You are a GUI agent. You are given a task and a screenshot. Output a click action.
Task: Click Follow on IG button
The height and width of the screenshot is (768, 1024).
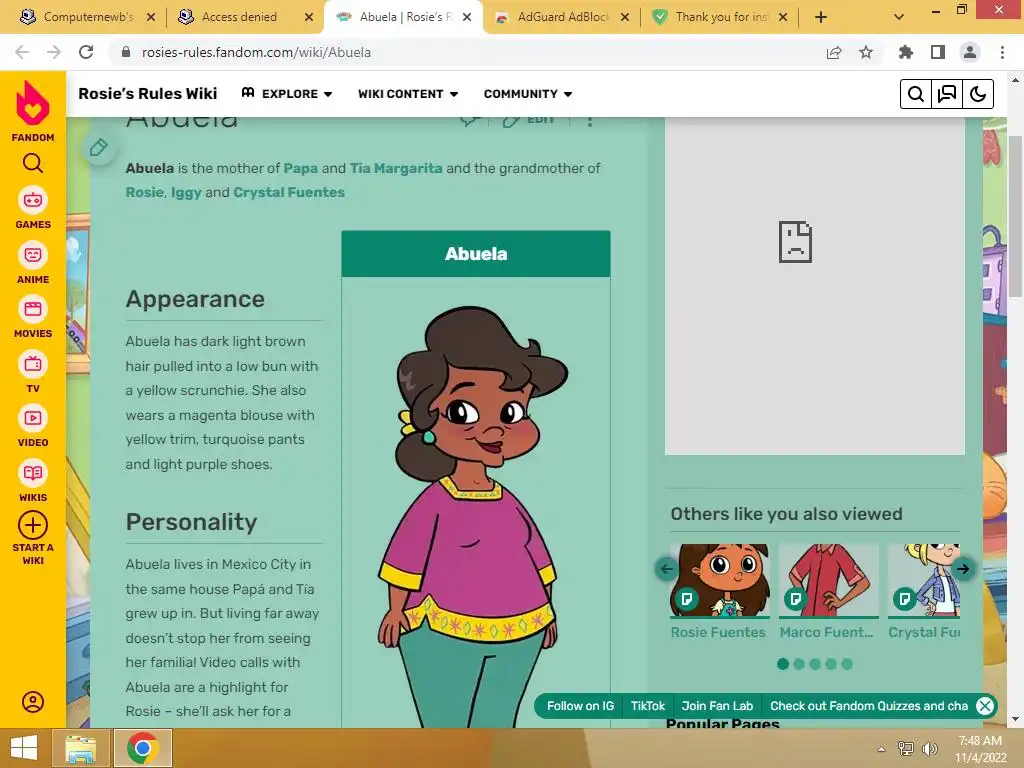pos(580,706)
